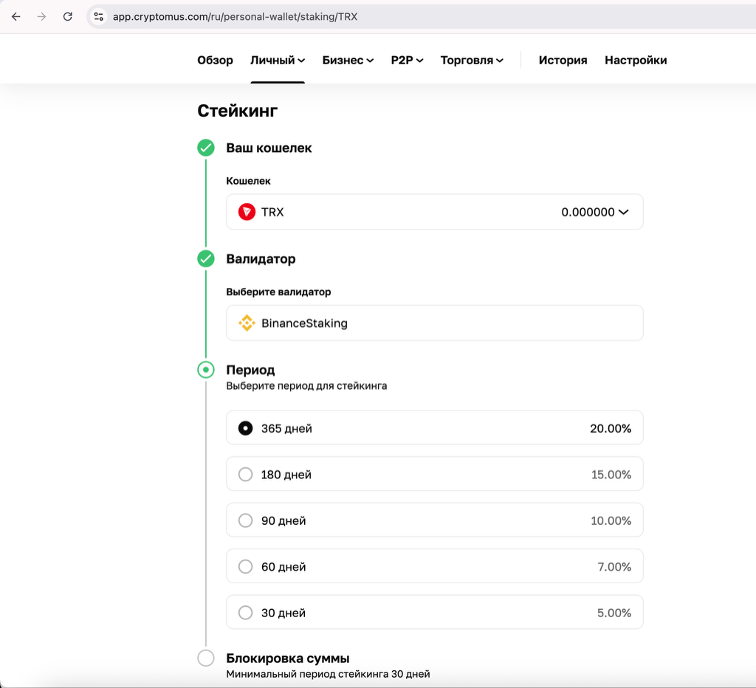Click the browser forward arrow
This screenshot has height=688, width=756.
pyautogui.click(x=42, y=16)
